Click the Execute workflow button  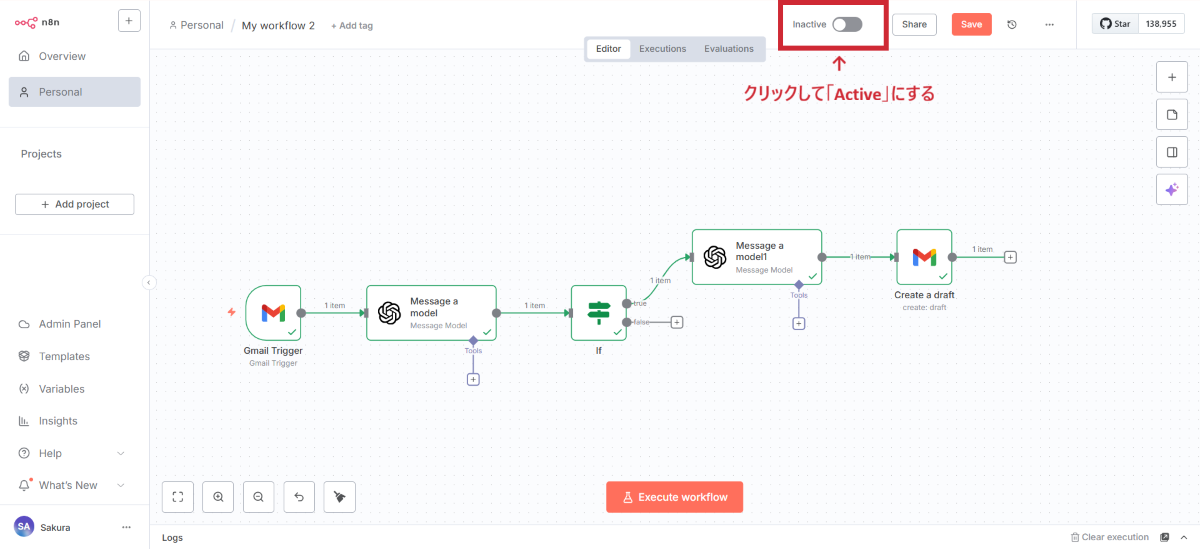point(674,497)
